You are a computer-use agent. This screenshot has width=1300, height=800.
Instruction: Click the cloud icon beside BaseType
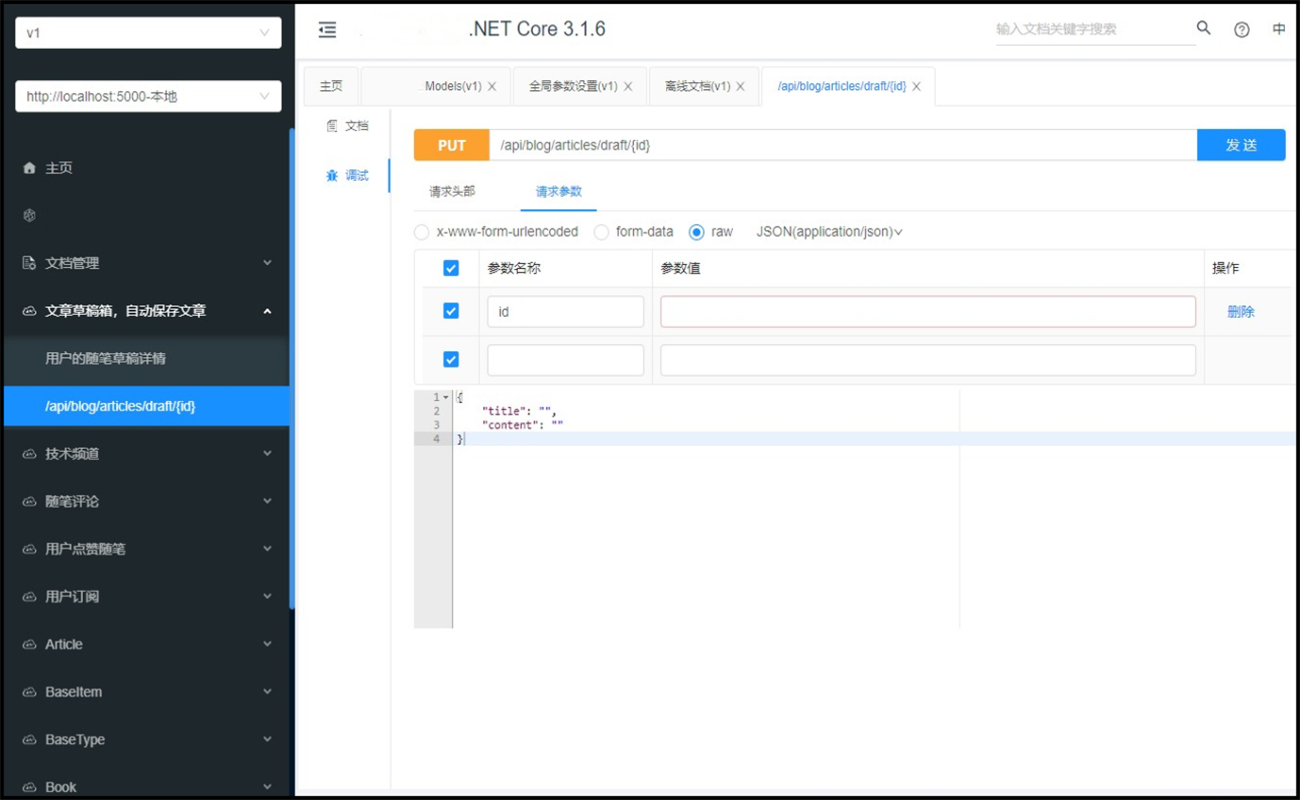(29, 740)
